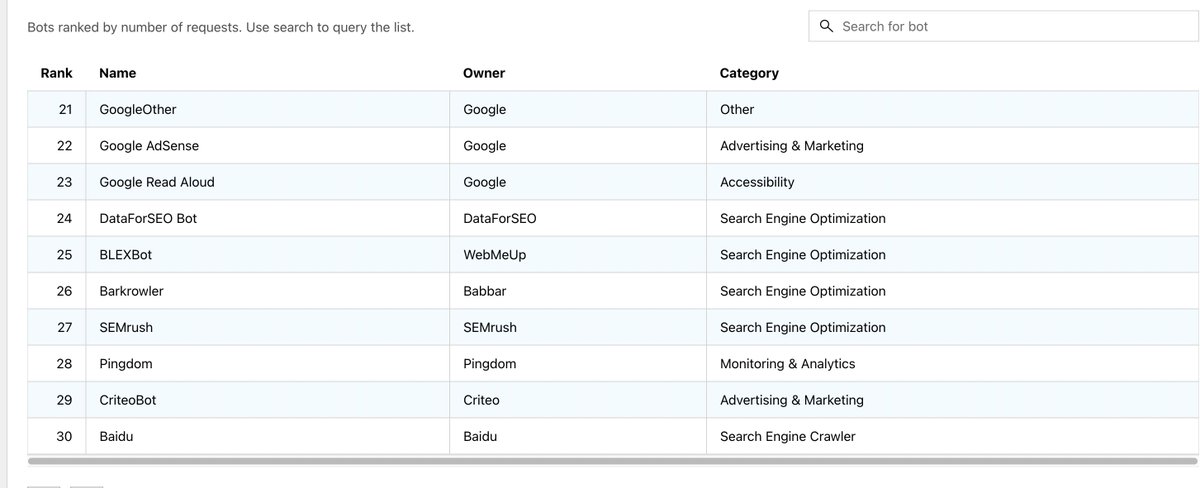The width and height of the screenshot is (1200, 488).
Task: Select the Barkrowler name cell
Action: 268,291
